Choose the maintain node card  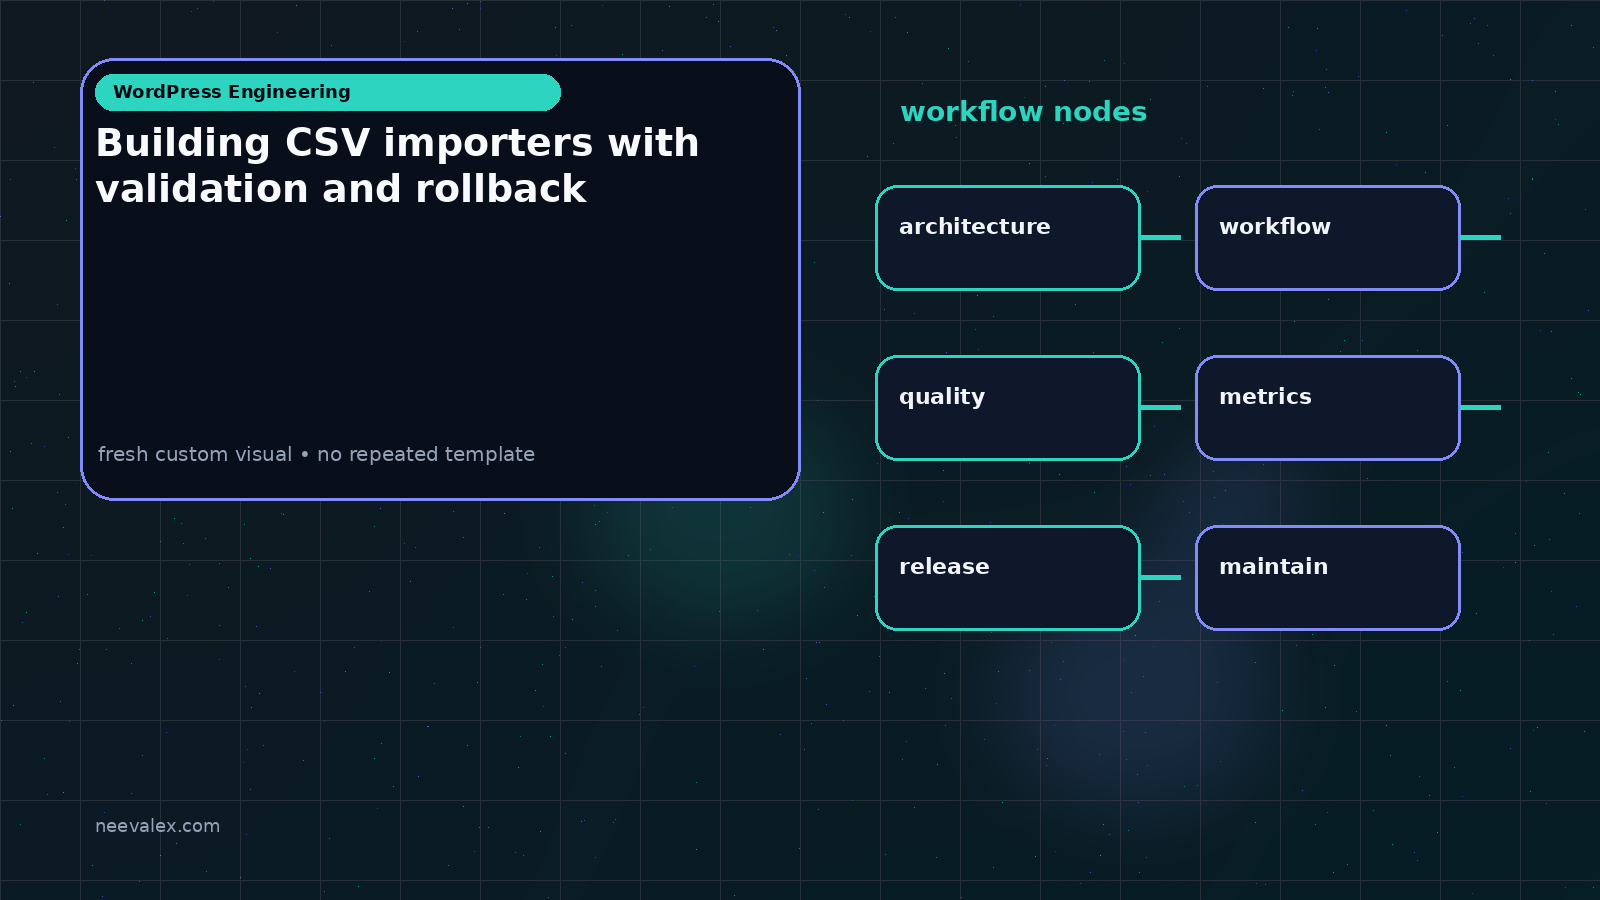1328,578
